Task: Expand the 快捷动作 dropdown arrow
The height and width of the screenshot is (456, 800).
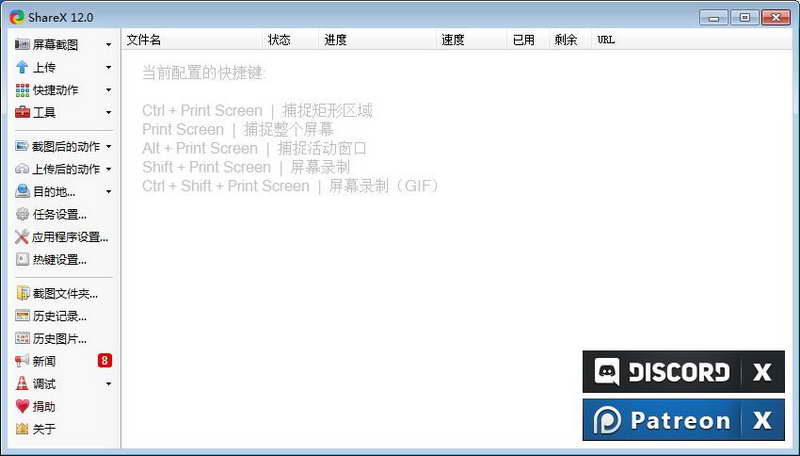Action: pyautogui.click(x=108, y=90)
